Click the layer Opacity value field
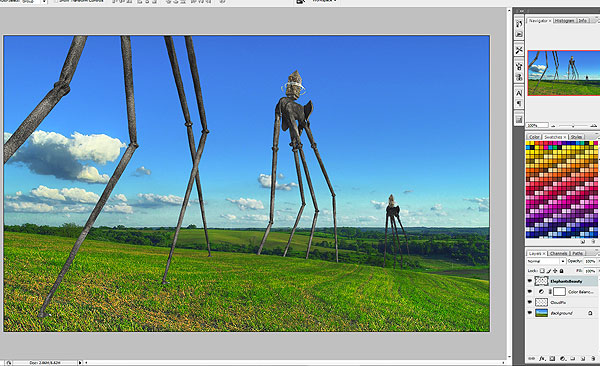The image size is (600, 366). click(590, 261)
